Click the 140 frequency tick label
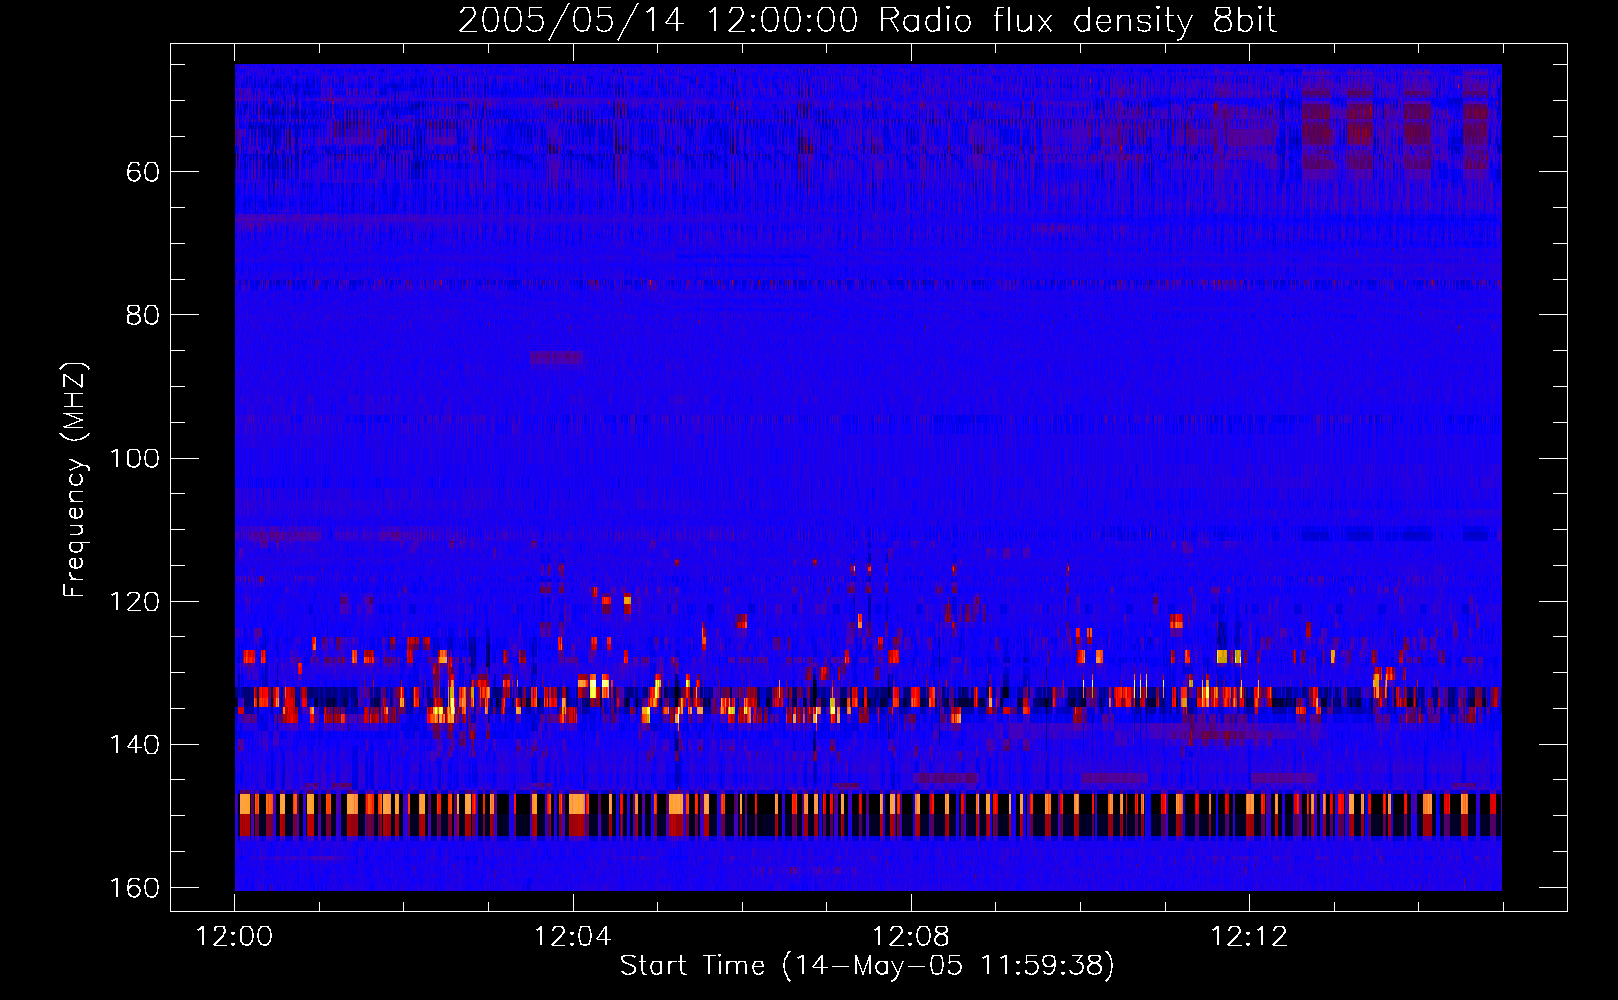 pos(135,745)
